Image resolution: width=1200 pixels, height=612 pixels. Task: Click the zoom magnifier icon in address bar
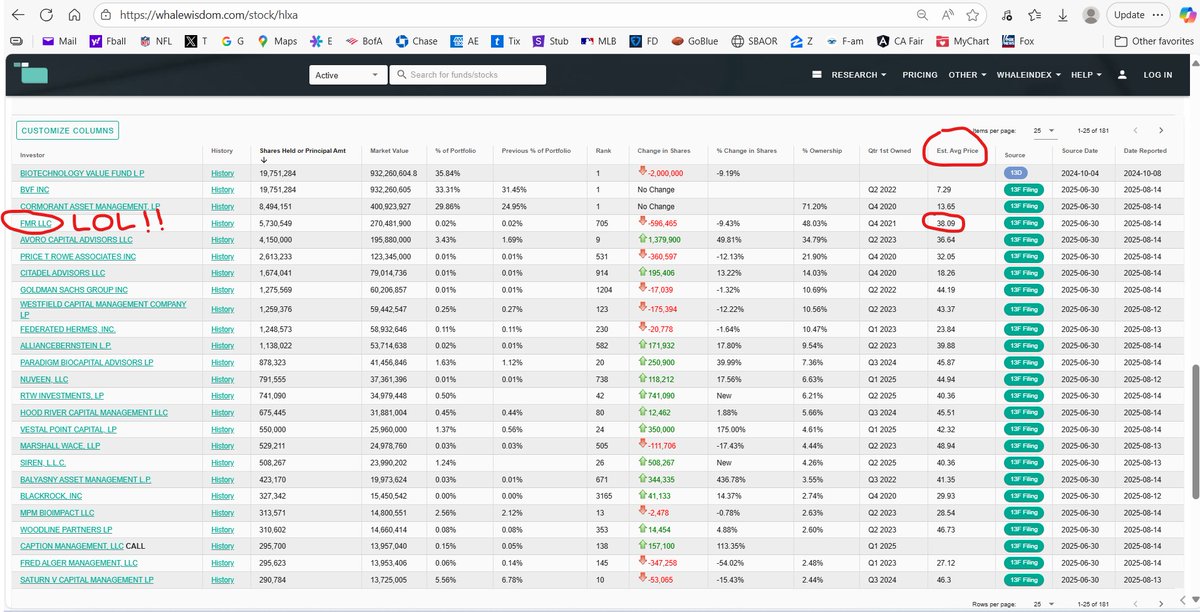click(923, 15)
